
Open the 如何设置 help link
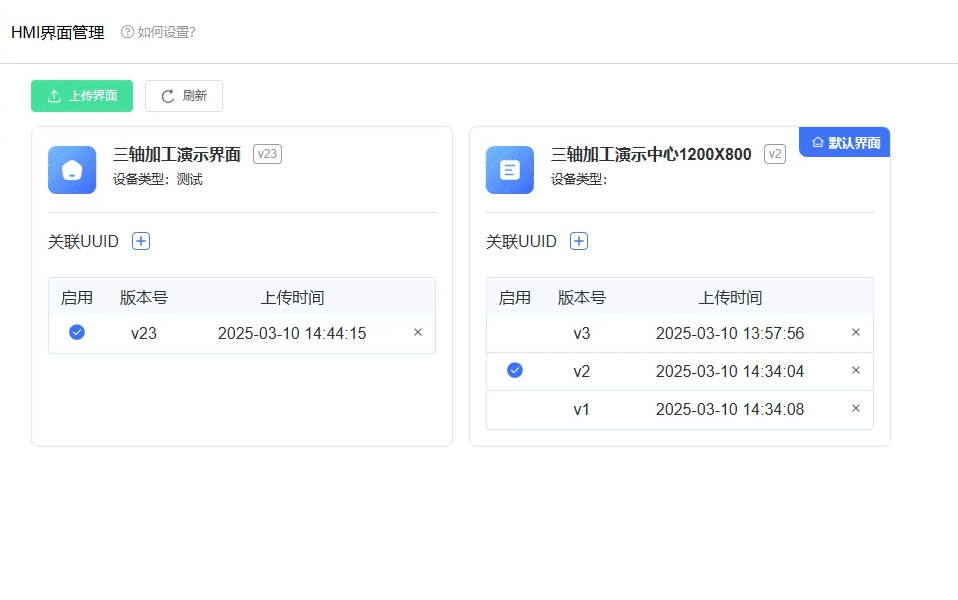tap(158, 32)
